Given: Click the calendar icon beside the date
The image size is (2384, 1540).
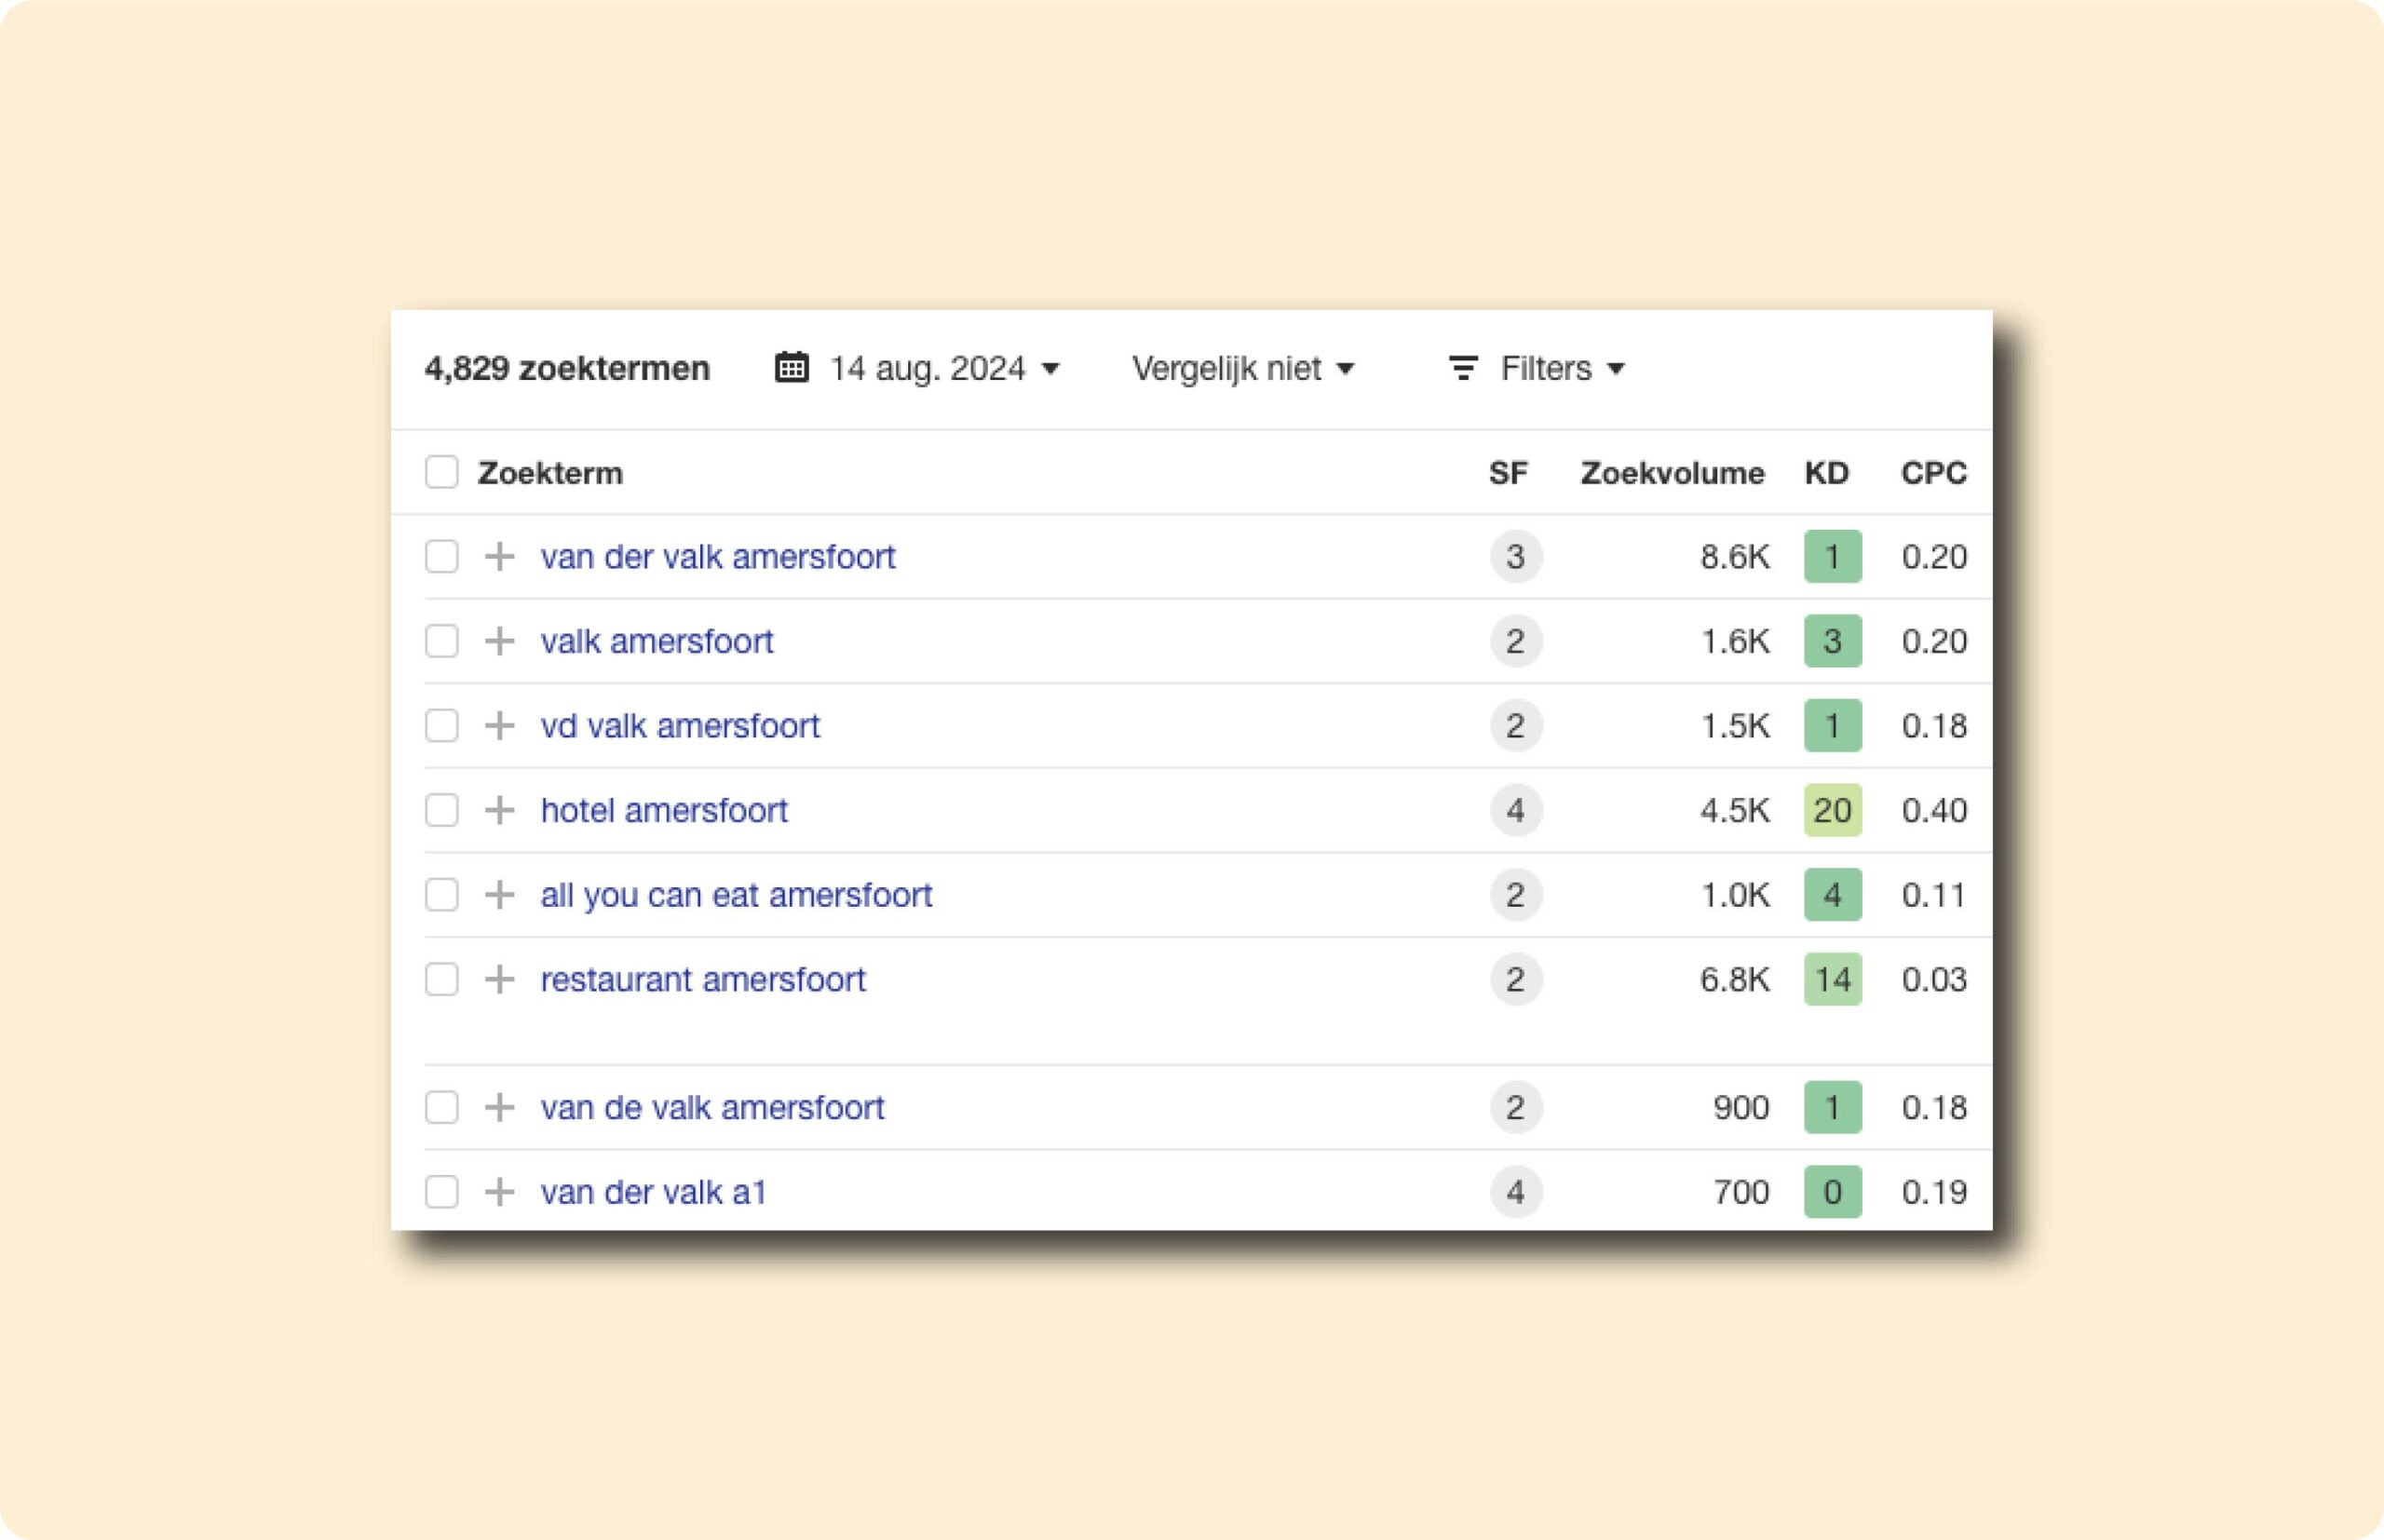Looking at the screenshot, I should (x=791, y=368).
